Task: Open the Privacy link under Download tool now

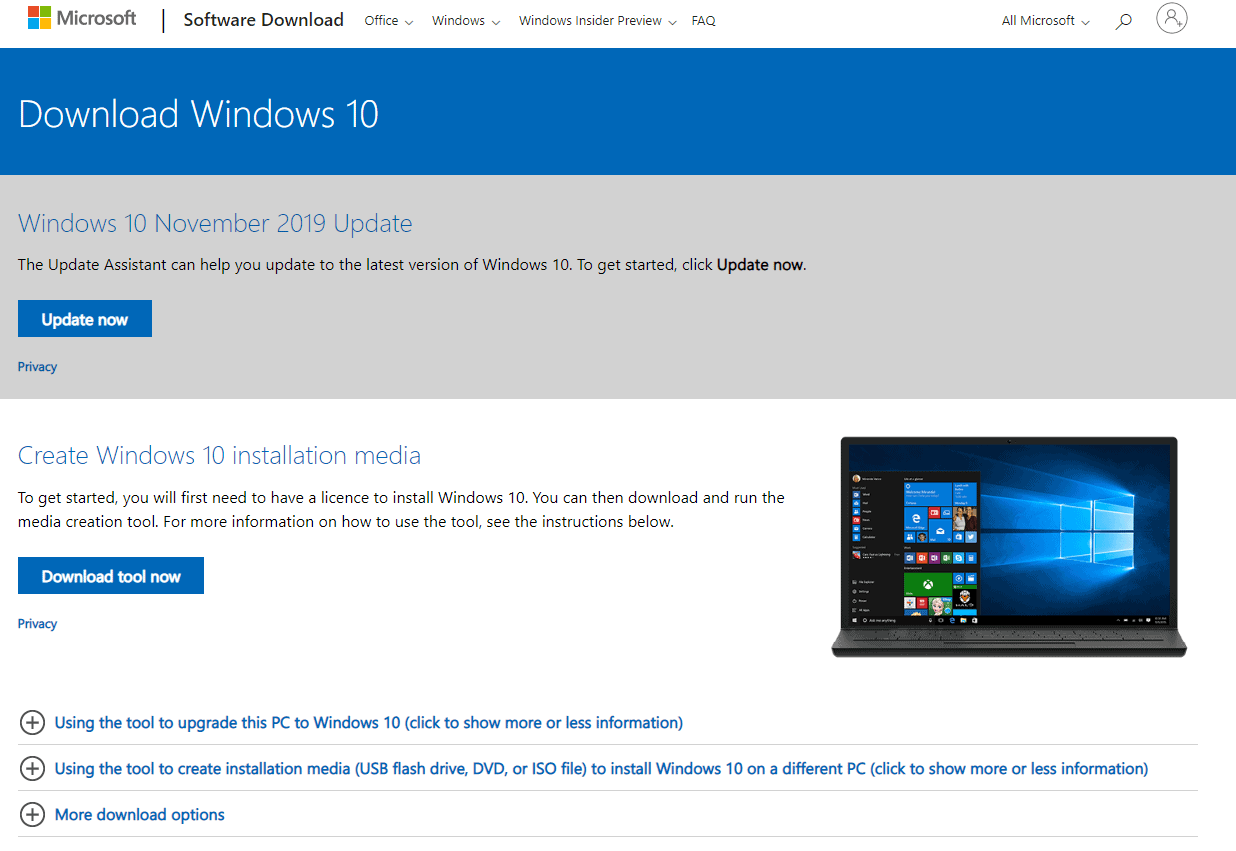Action: click(37, 623)
